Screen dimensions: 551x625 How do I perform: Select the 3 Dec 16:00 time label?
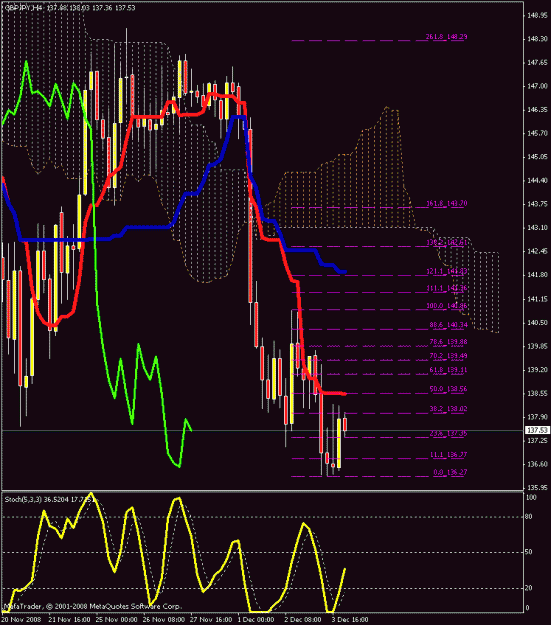pyautogui.click(x=350, y=619)
